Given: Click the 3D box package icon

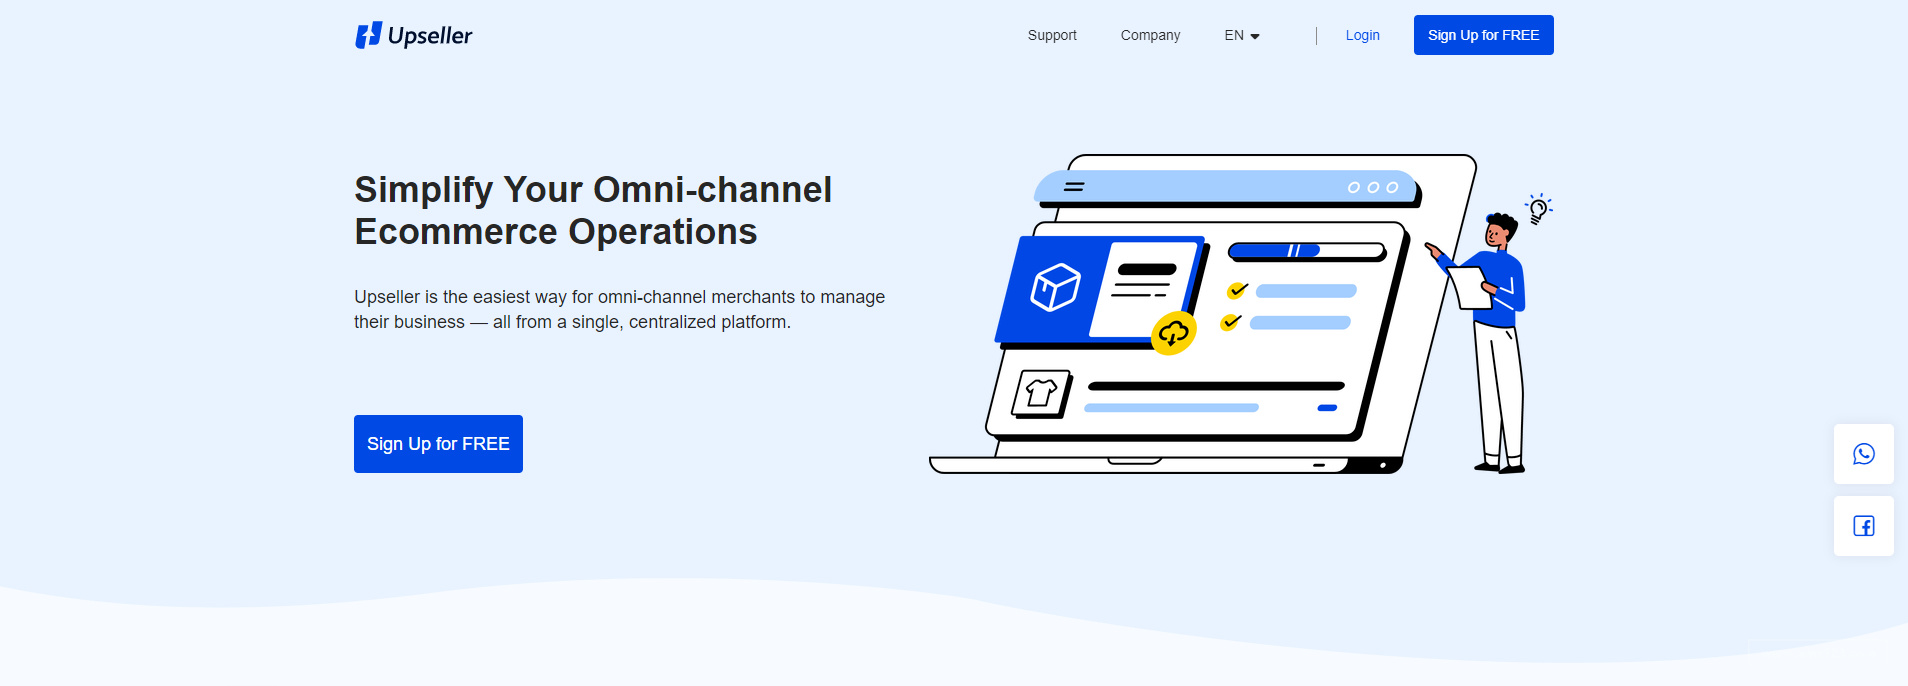Looking at the screenshot, I should pos(1055,287).
